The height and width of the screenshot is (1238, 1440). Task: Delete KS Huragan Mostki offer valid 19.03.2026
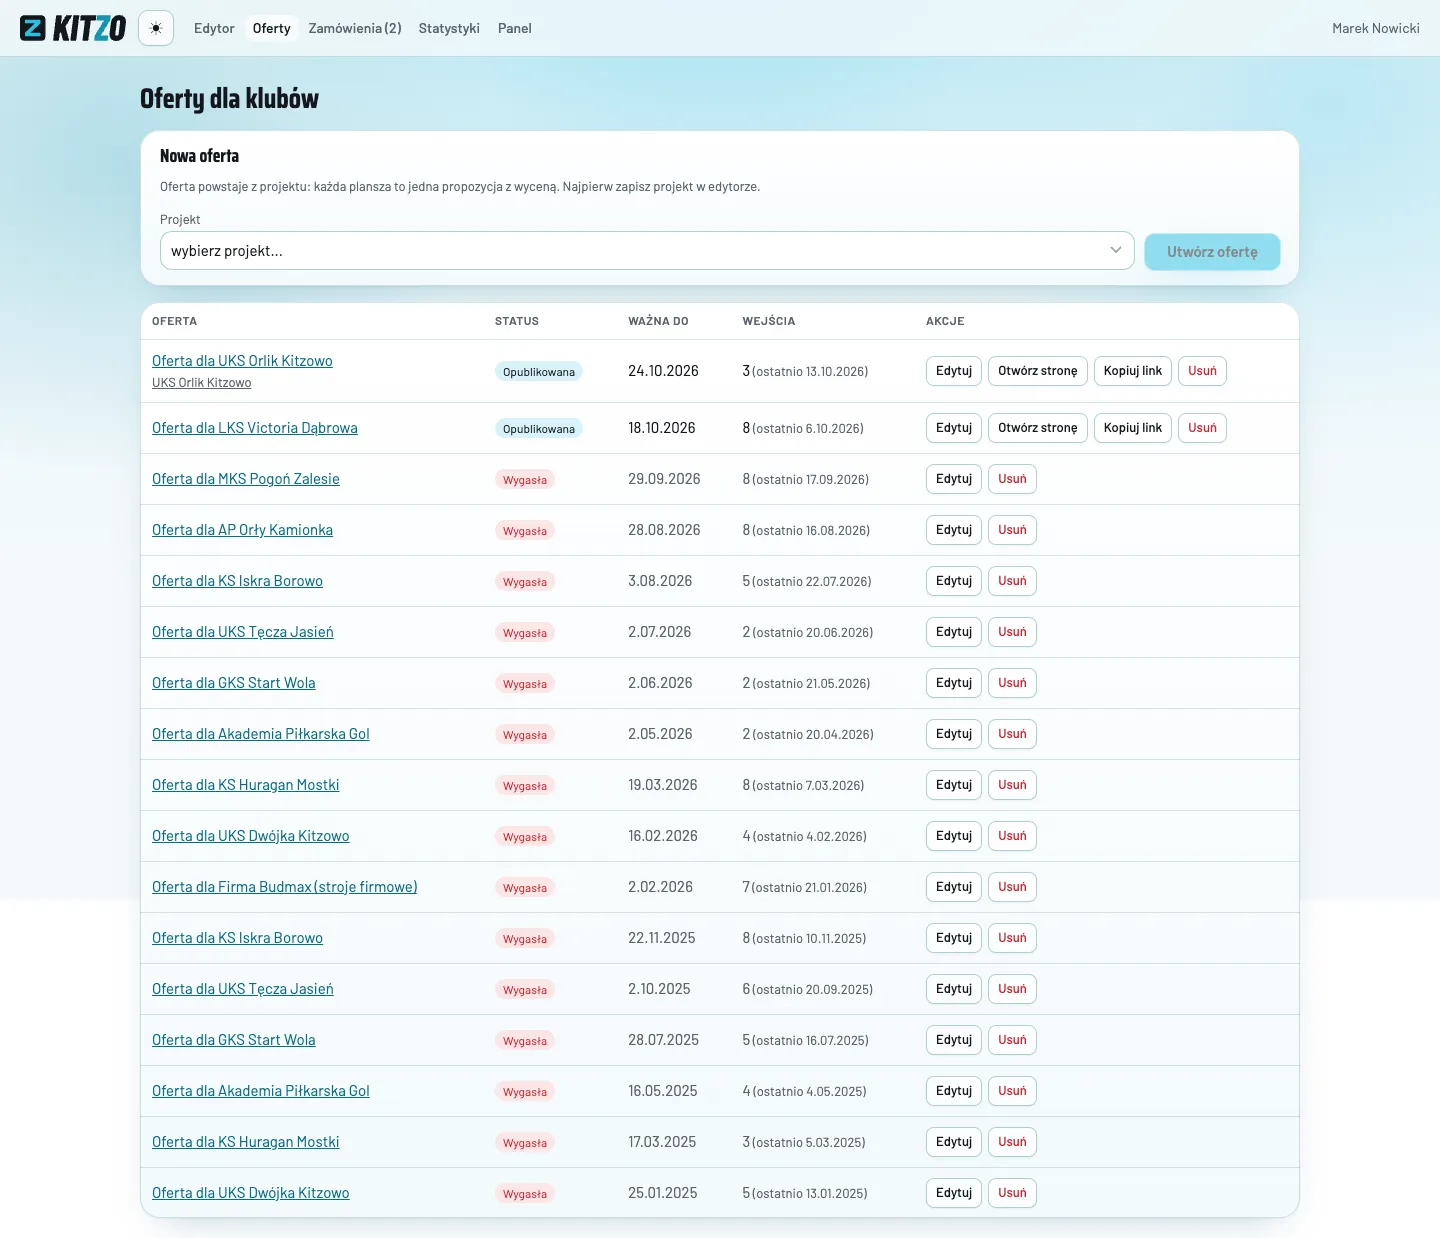click(1012, 785)
